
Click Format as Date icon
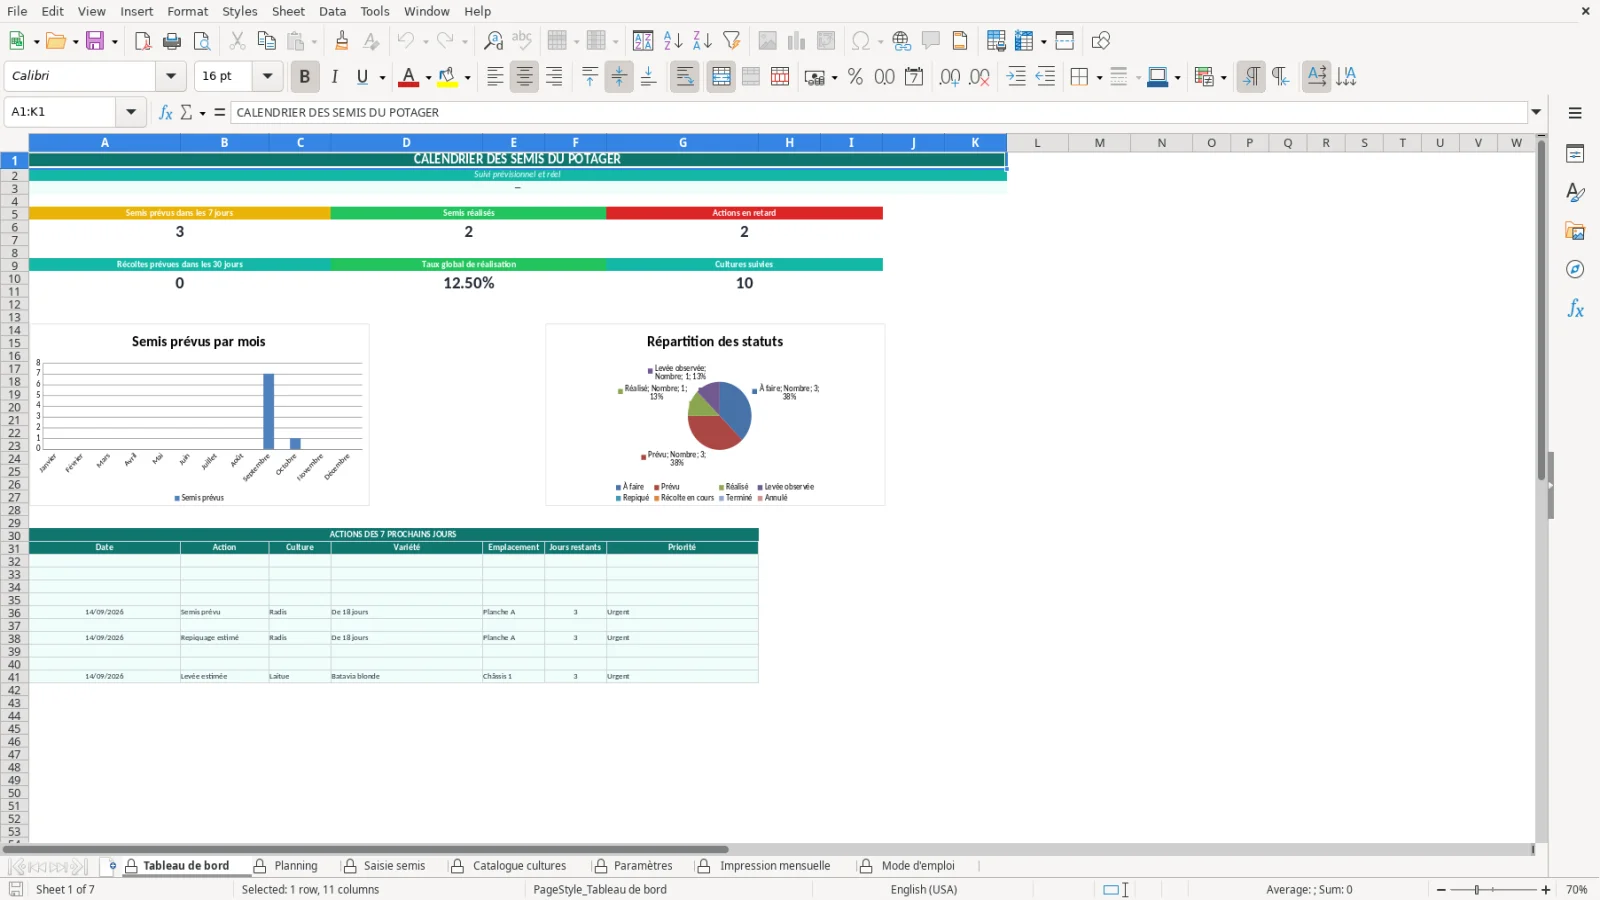click(914, 77)
